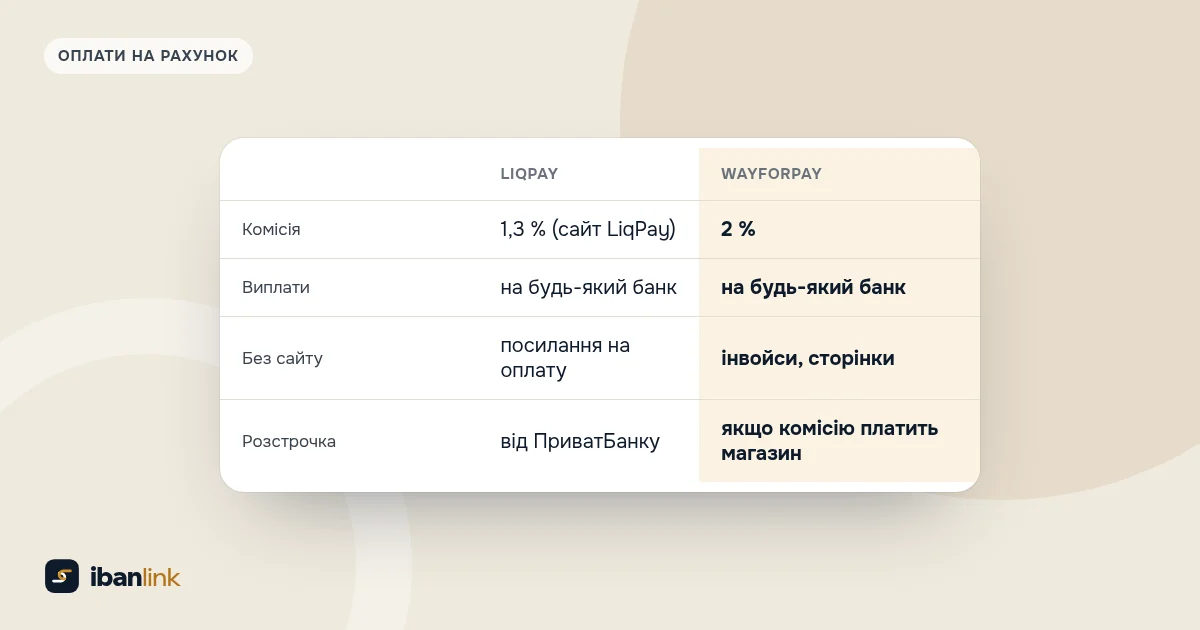Click the bold 2 % cell
The image size is (1200, 630).
pyautogui.click(x=738, y=229)
